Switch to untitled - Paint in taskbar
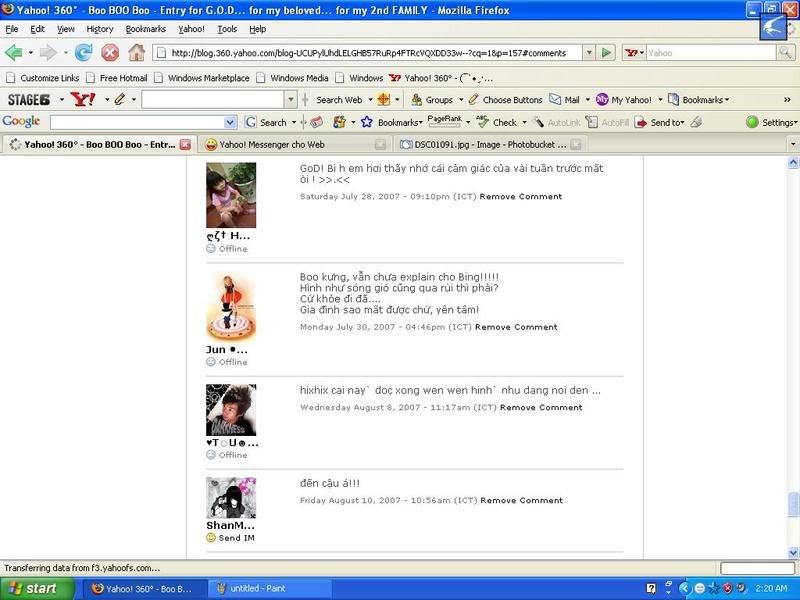The height and width of the screenshot is (600, 800). click(269, 588)
